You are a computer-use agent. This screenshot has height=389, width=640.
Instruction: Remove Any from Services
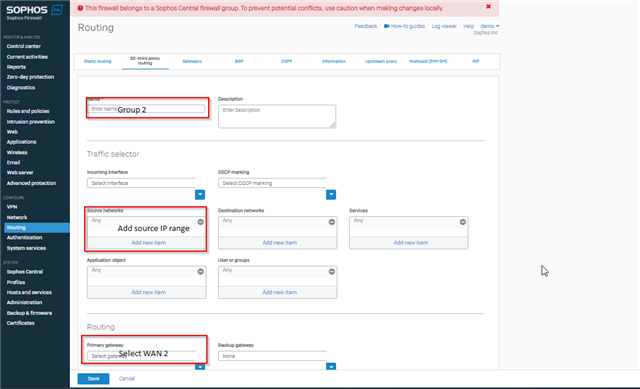(462, 222)
